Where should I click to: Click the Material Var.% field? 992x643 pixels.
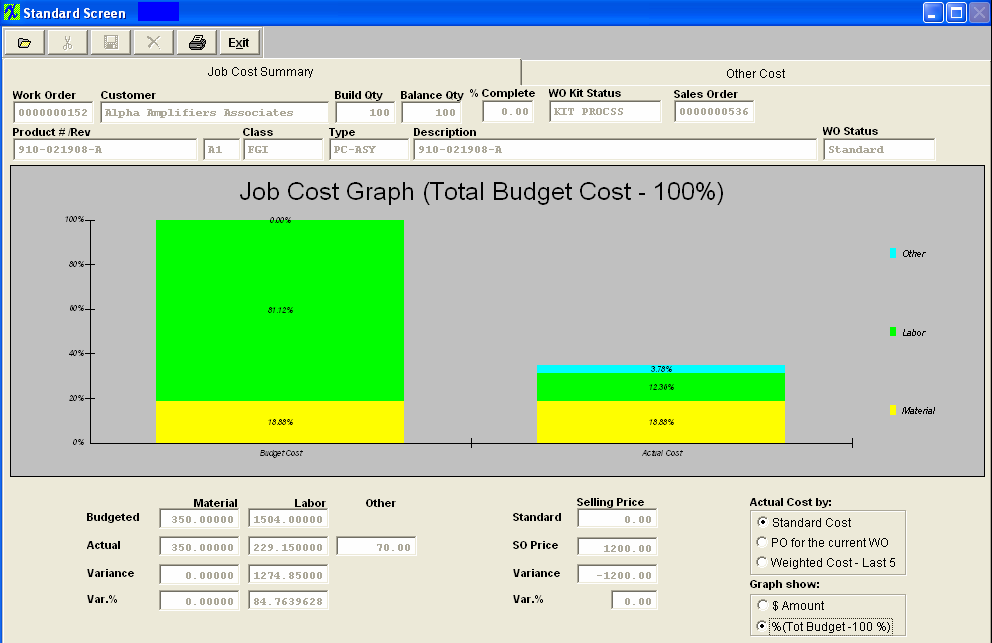[199, 601]
